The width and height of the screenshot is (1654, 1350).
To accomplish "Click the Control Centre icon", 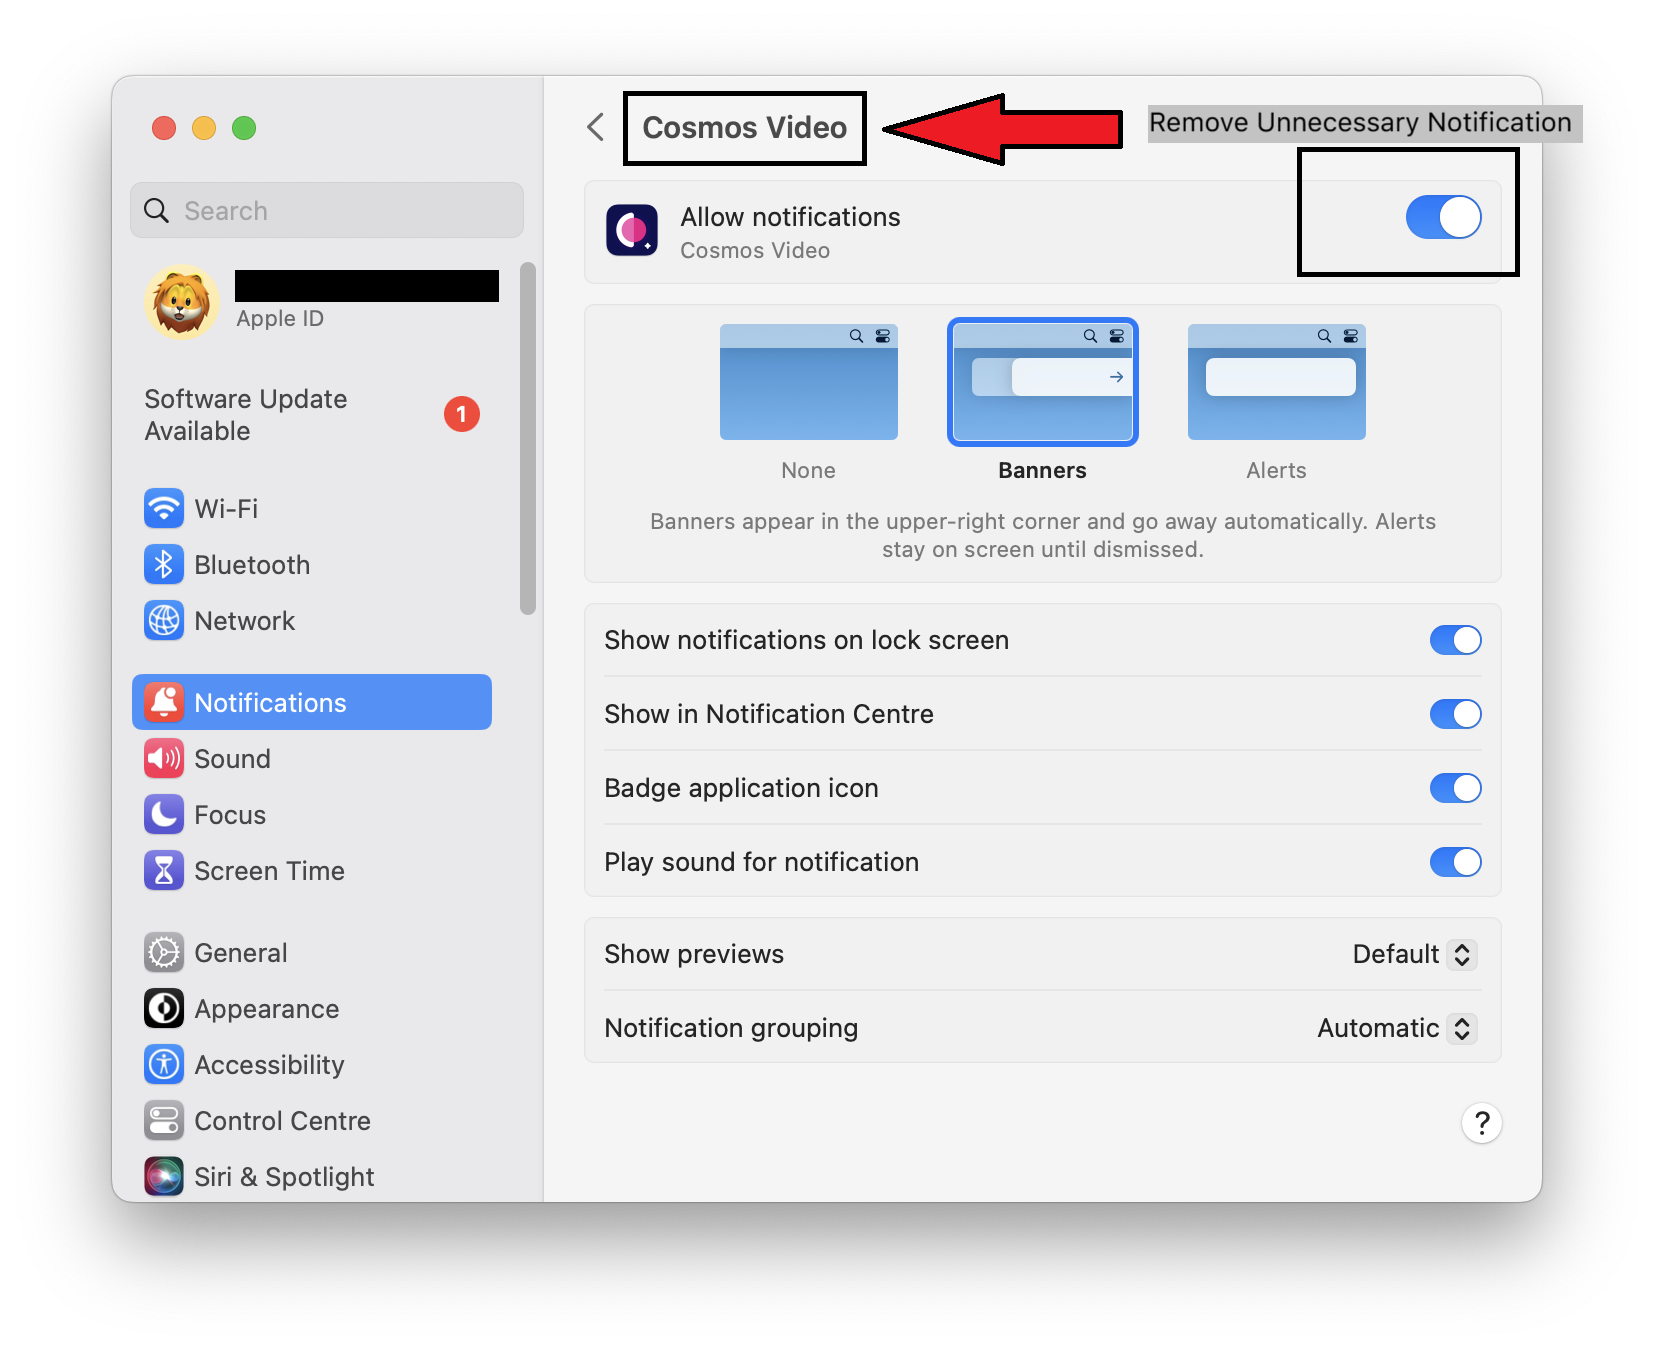I will pos(164,1120).
